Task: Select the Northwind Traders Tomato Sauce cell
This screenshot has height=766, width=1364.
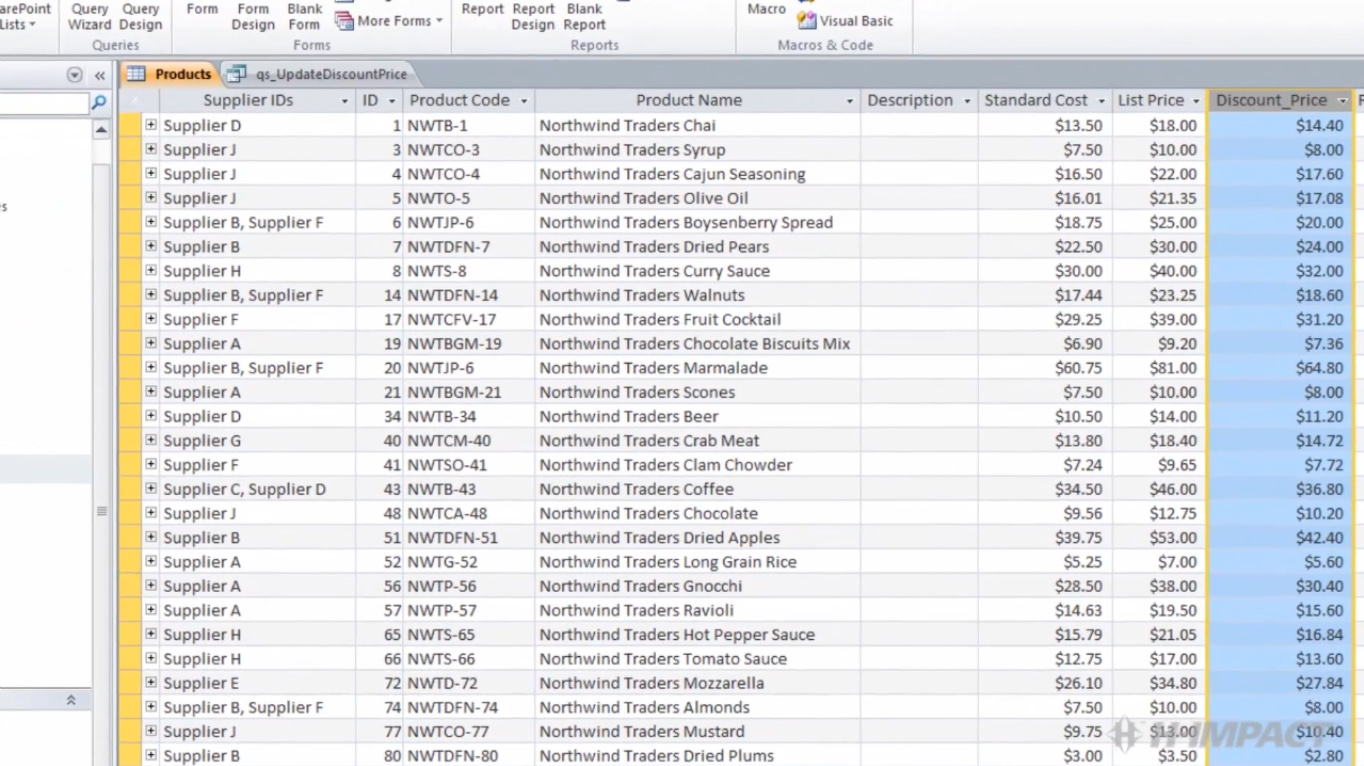Action: (697, 659)
